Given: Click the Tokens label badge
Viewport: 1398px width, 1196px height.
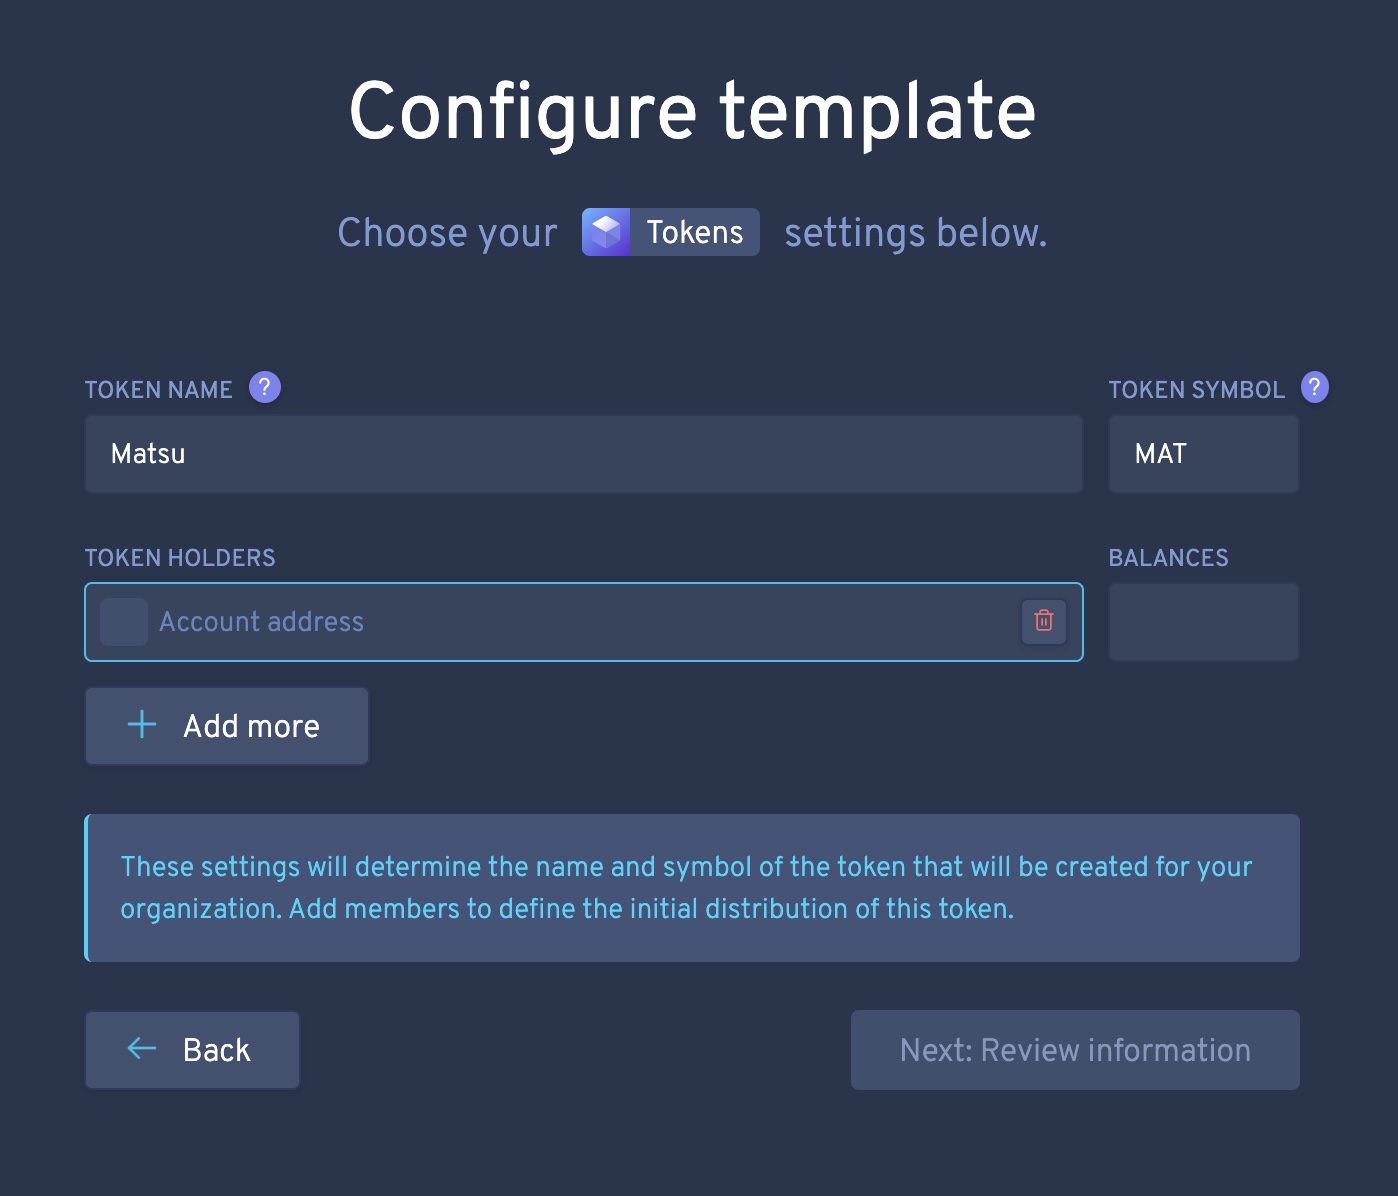Looking at the screenshot, I should click(671, 232).
